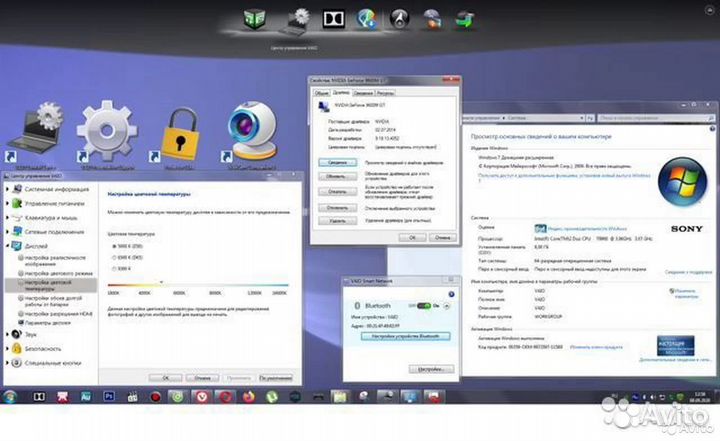Select the 6500 K (D65) radio button
The image size is (720, 441).
tap(114, 257)
